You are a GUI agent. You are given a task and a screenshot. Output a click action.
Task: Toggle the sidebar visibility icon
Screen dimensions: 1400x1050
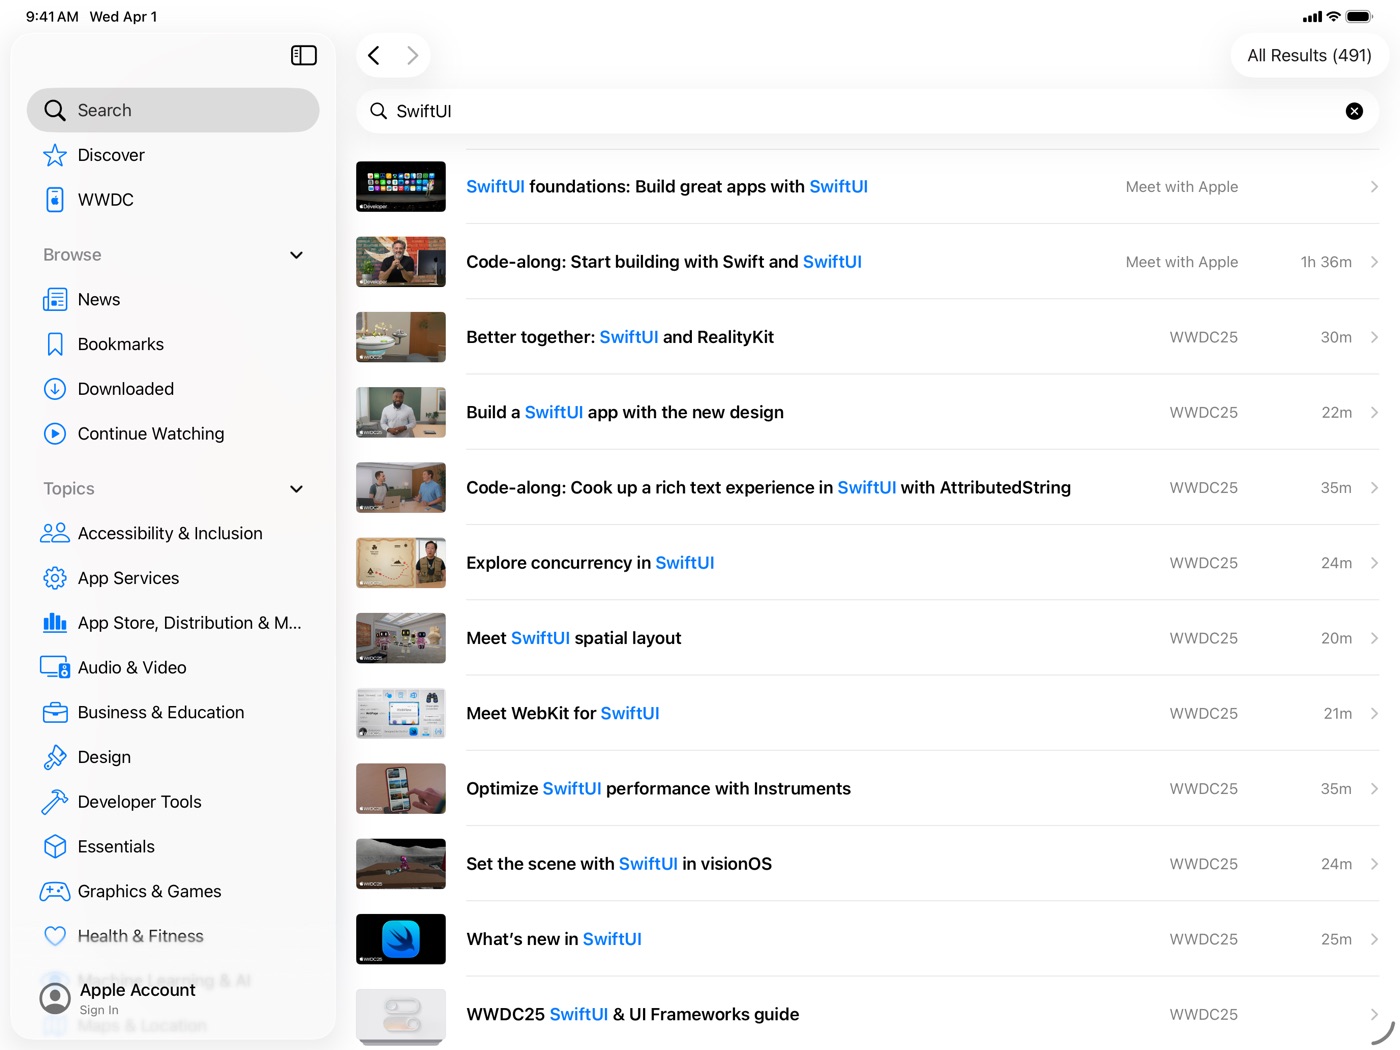click(x=304, y=56)
